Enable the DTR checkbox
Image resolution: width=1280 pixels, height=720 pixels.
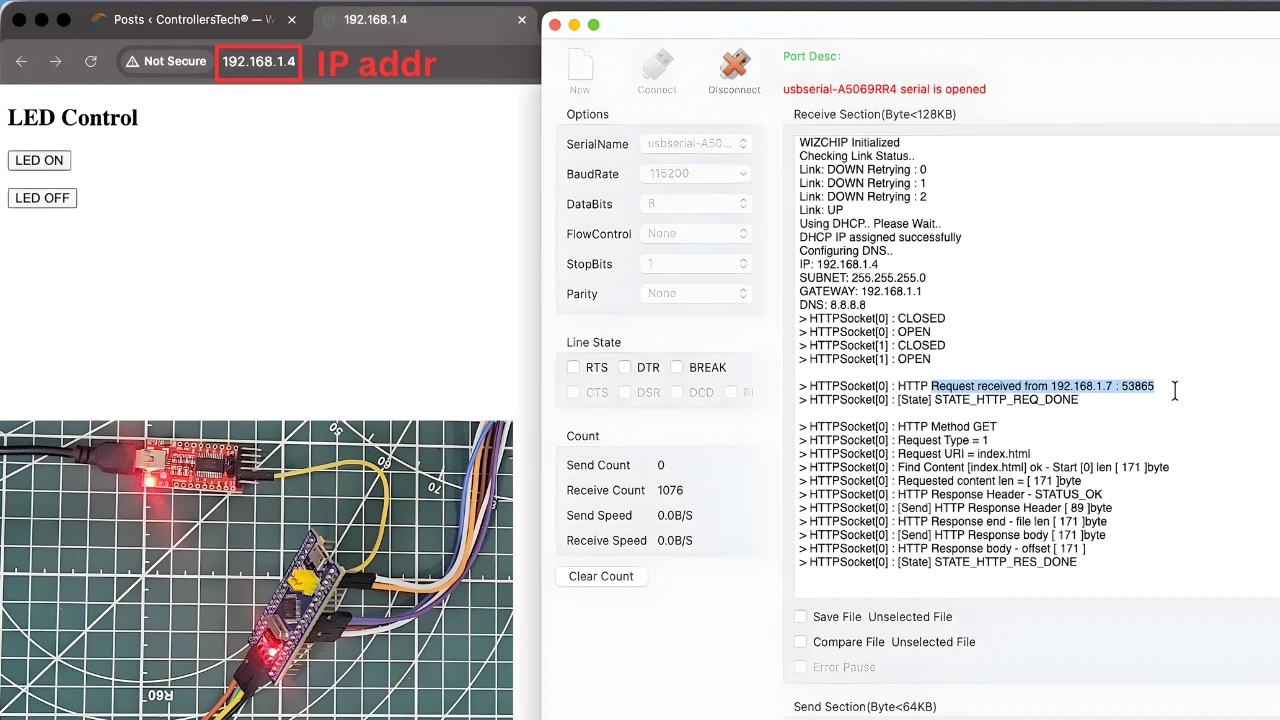(624, 367)
